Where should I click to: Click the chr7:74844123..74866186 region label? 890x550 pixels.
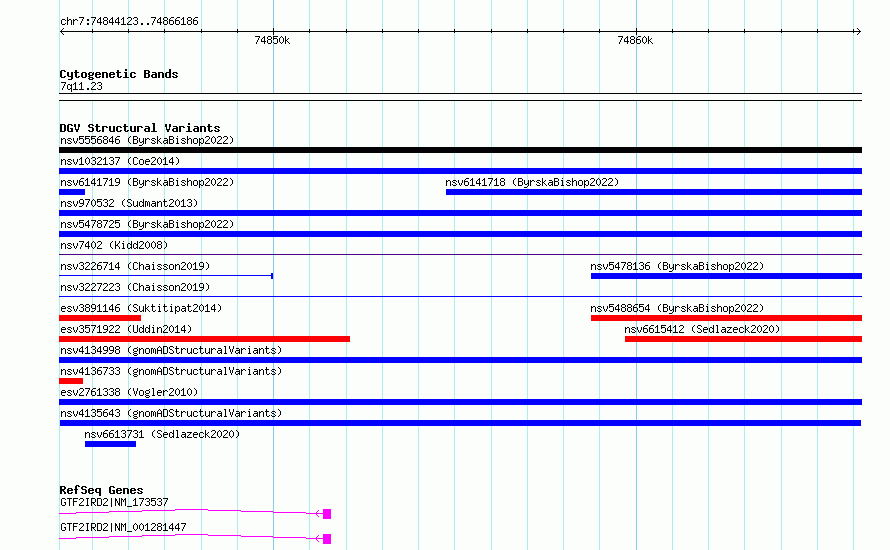pos(129,21)
